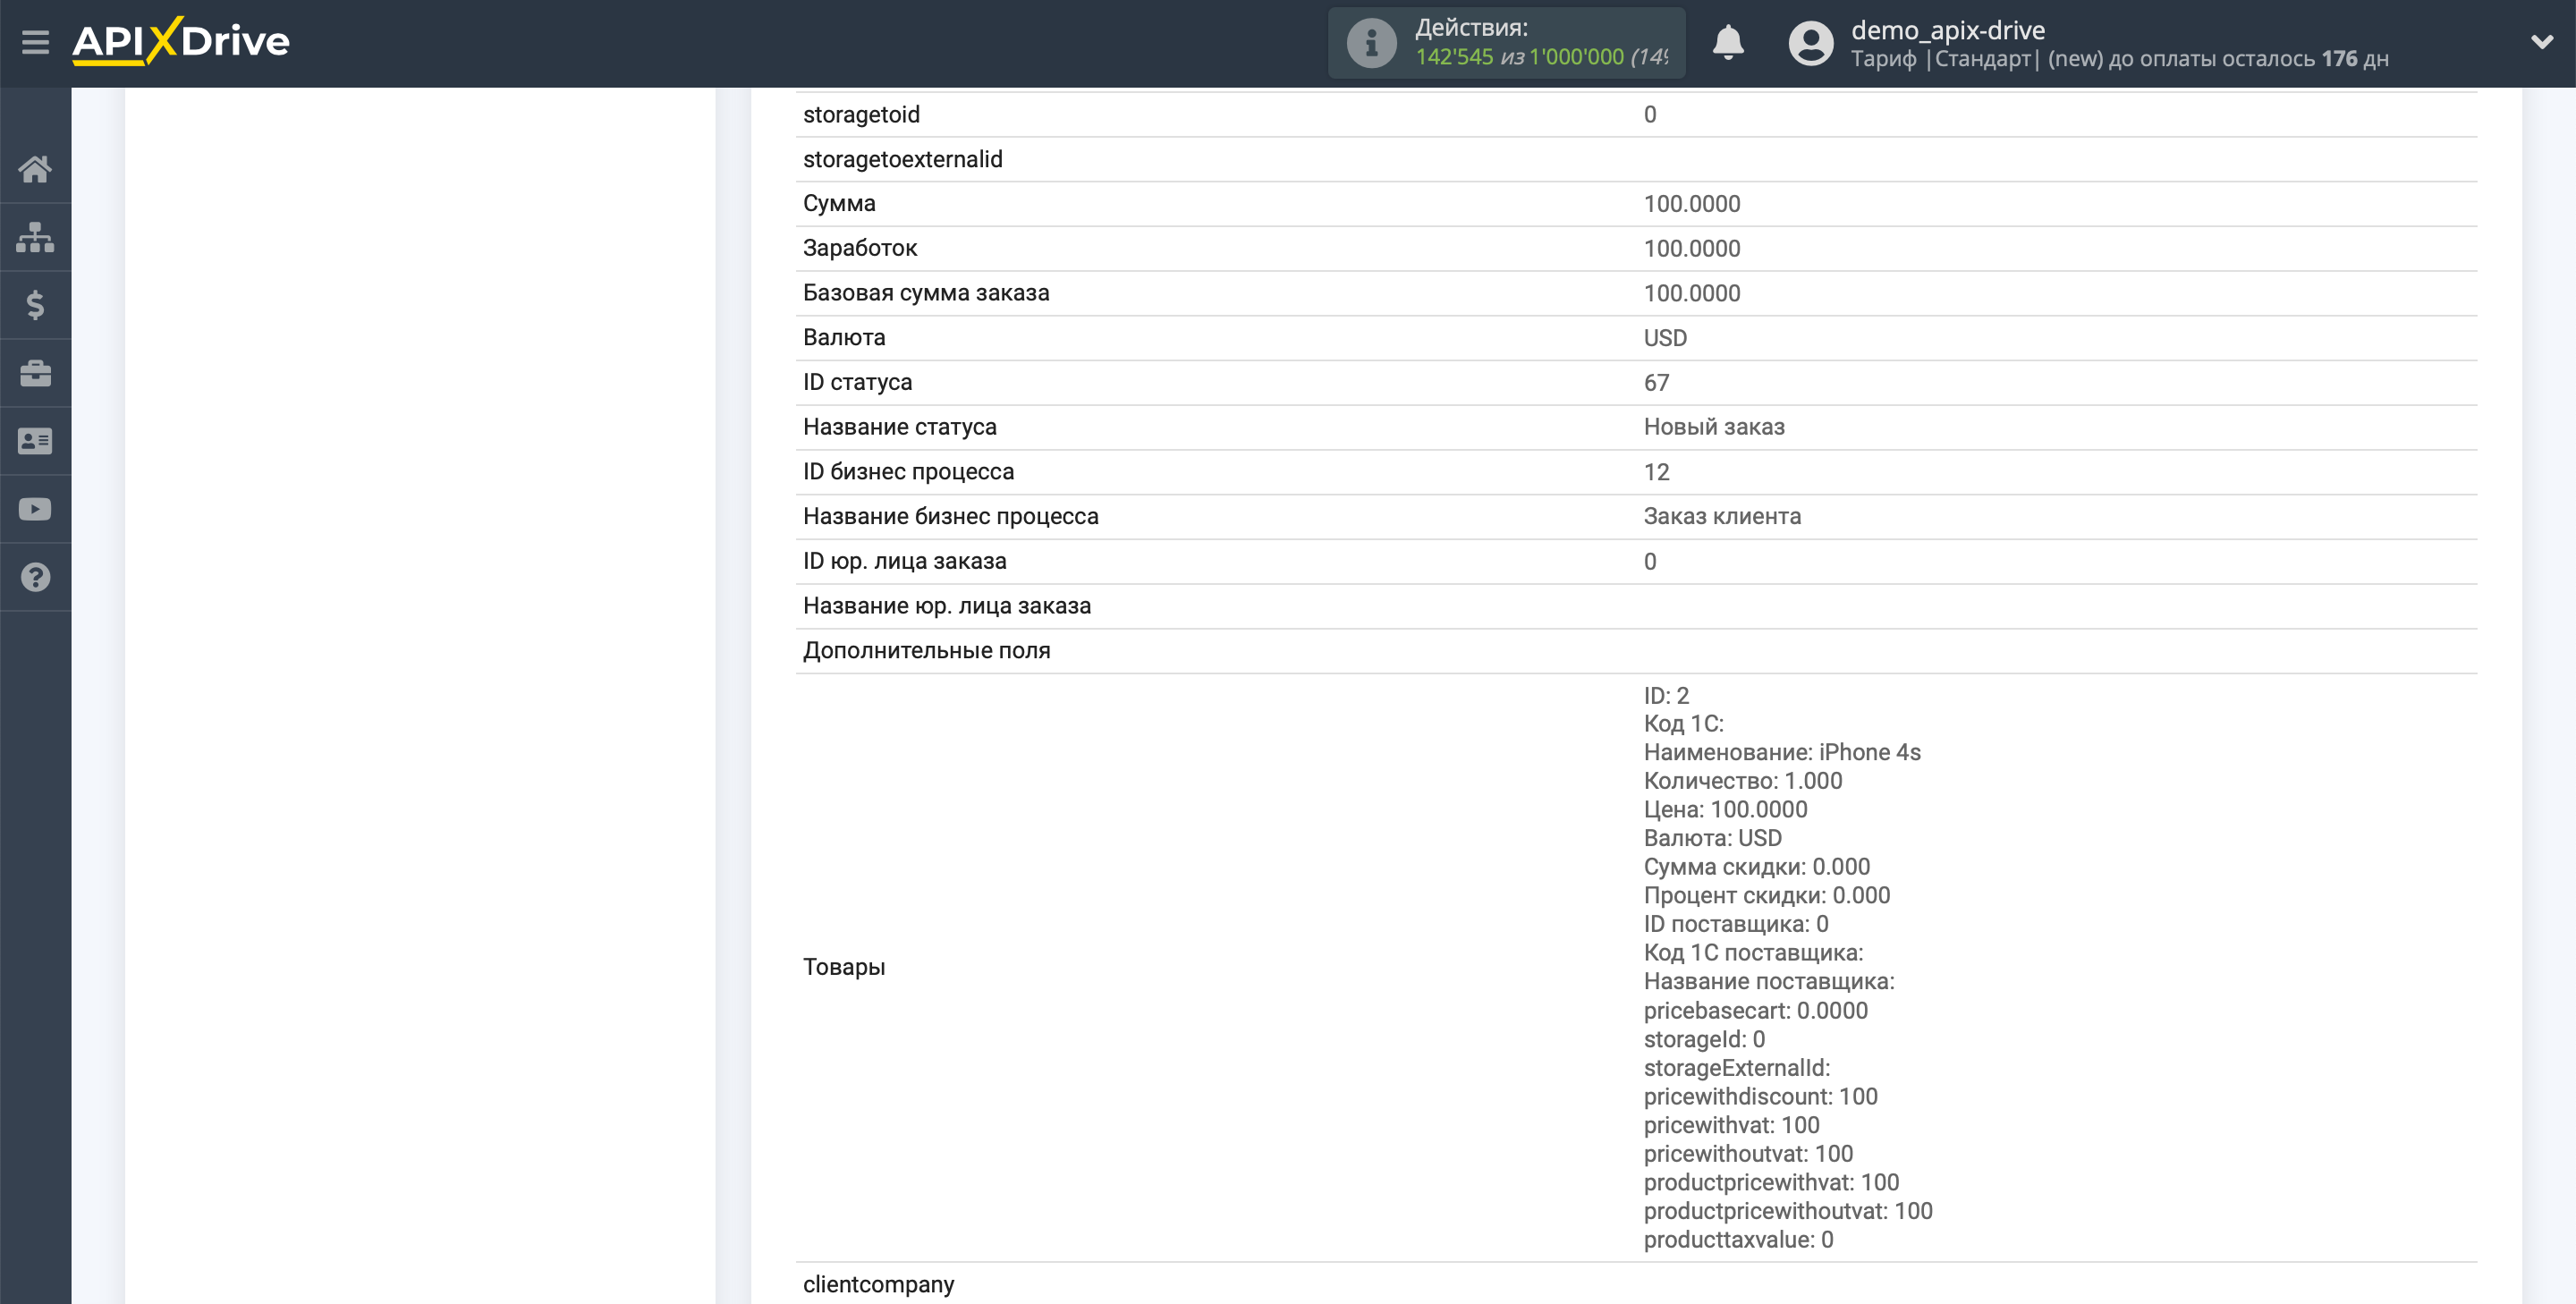Click the ApiX-Drive logo
Viewport: 2576px width, 1304px height.
(181, 41)
